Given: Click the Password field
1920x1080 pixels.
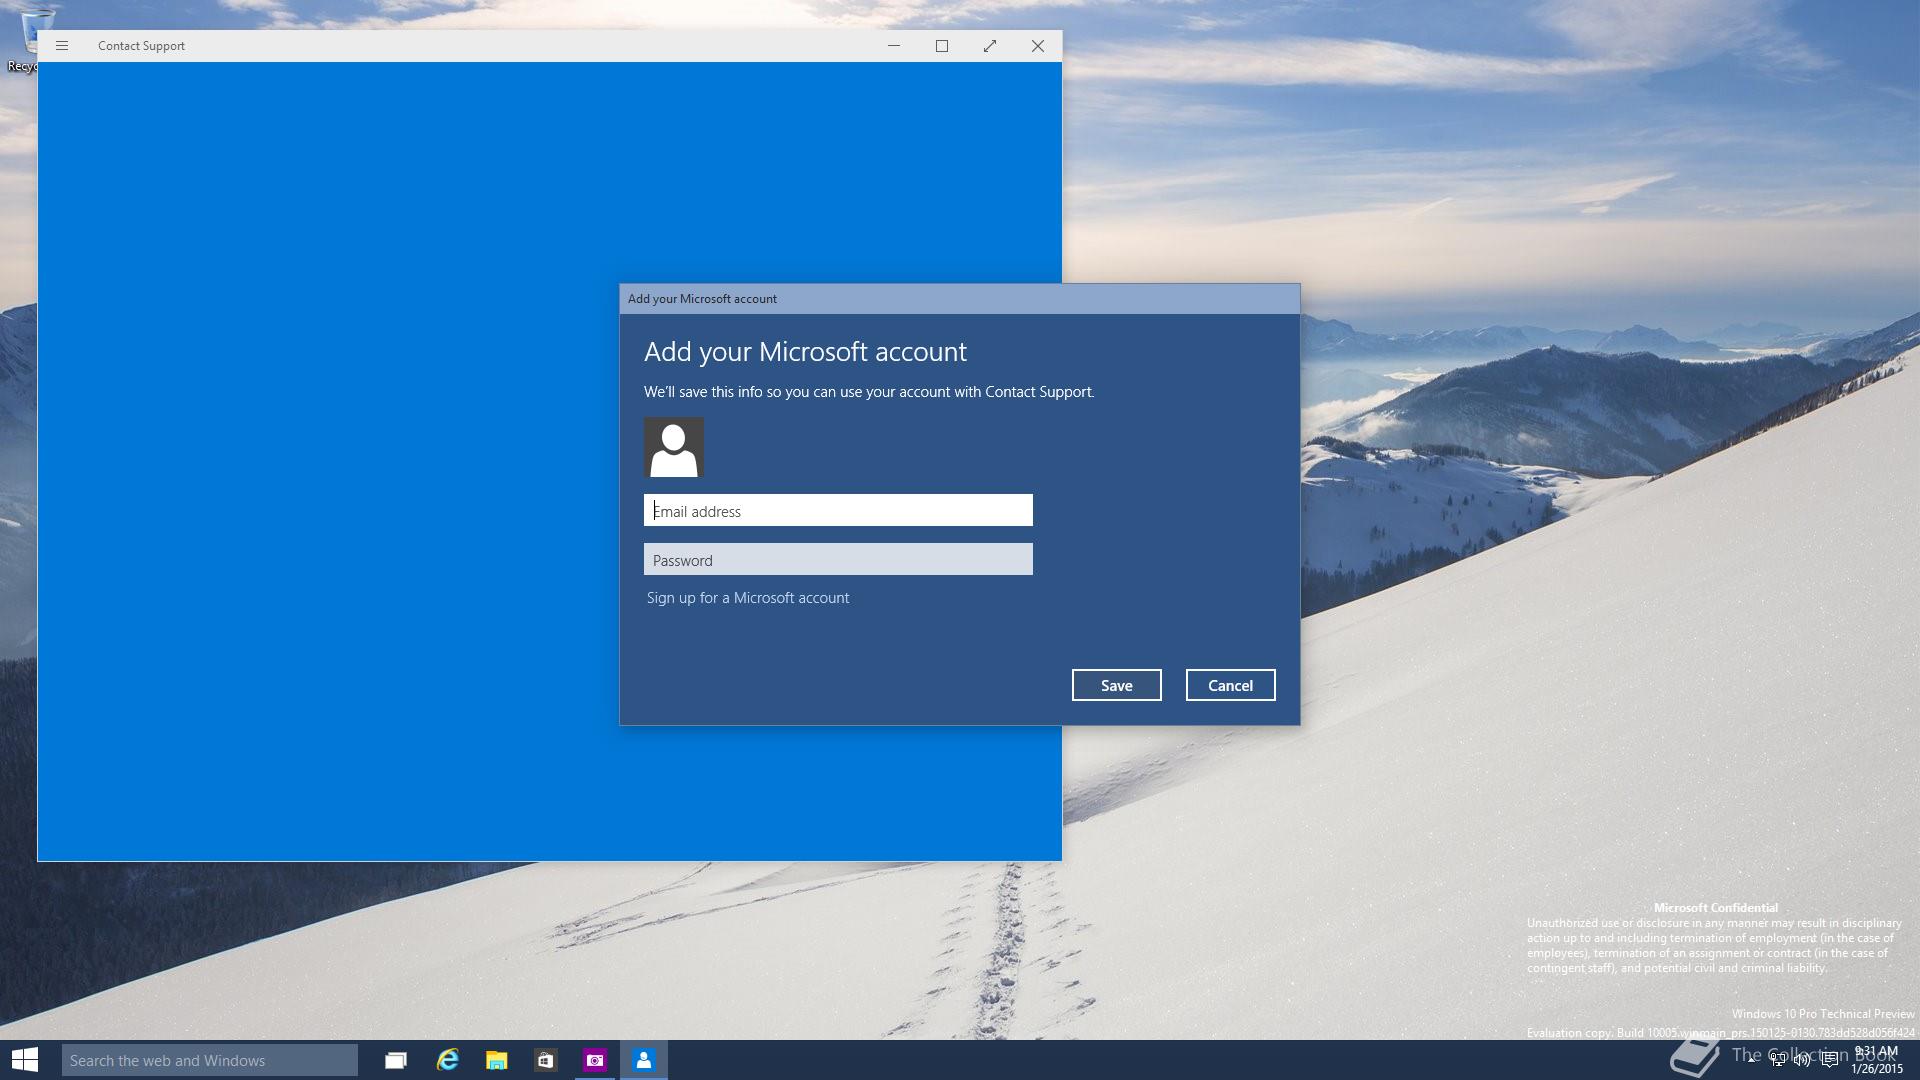Looking at the screenshot, I should click(838, 559).
